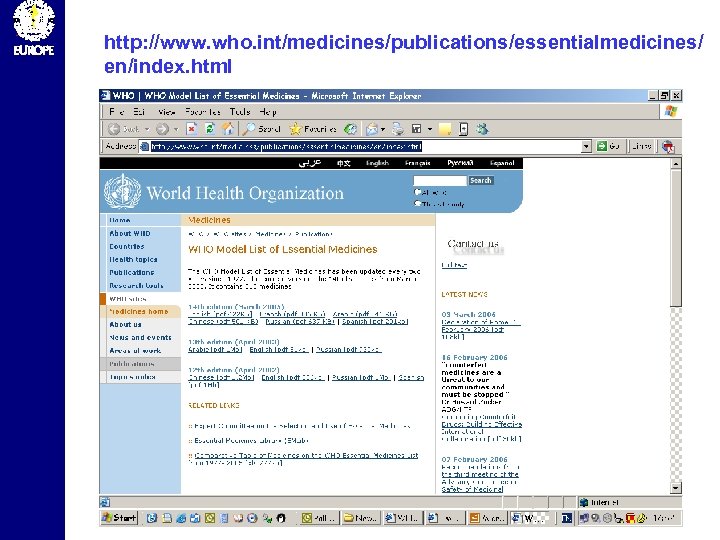
Task: Click into the WHO search text field
Action: coord(439,180)
